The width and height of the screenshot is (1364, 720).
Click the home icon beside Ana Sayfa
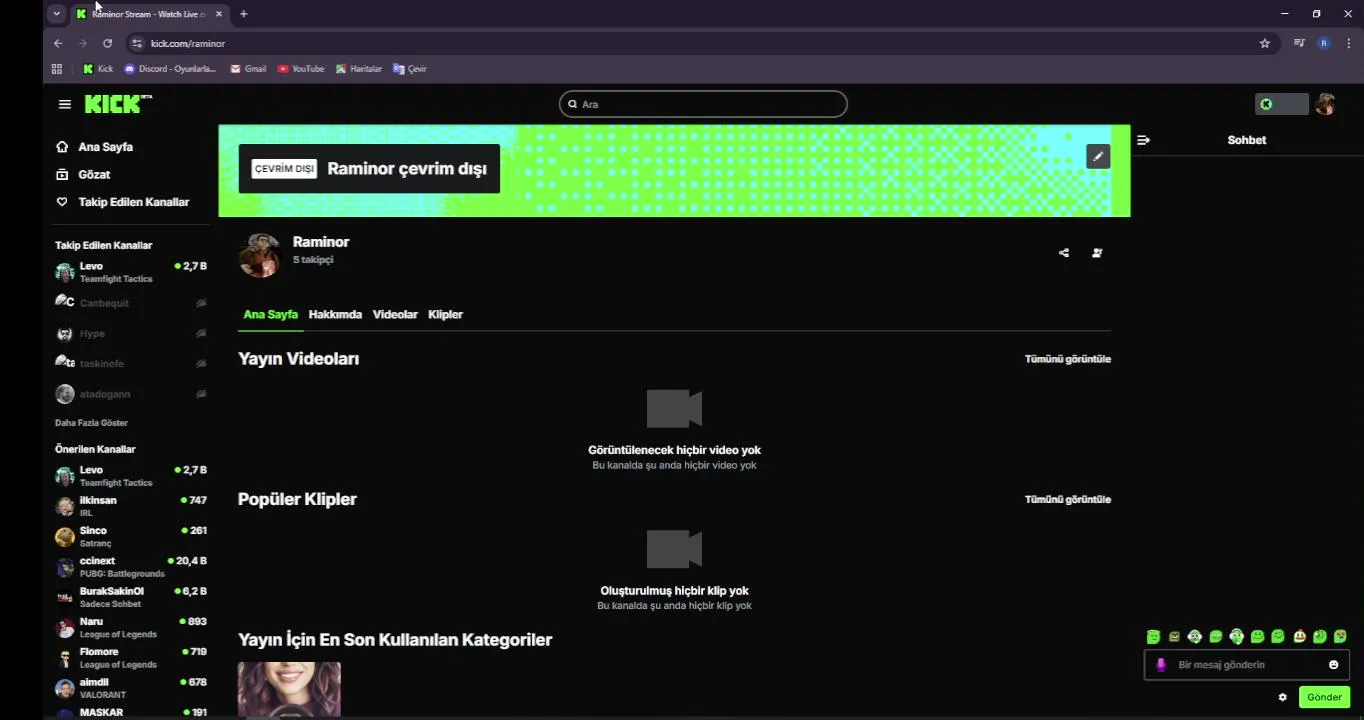click(x=62, y=147)
